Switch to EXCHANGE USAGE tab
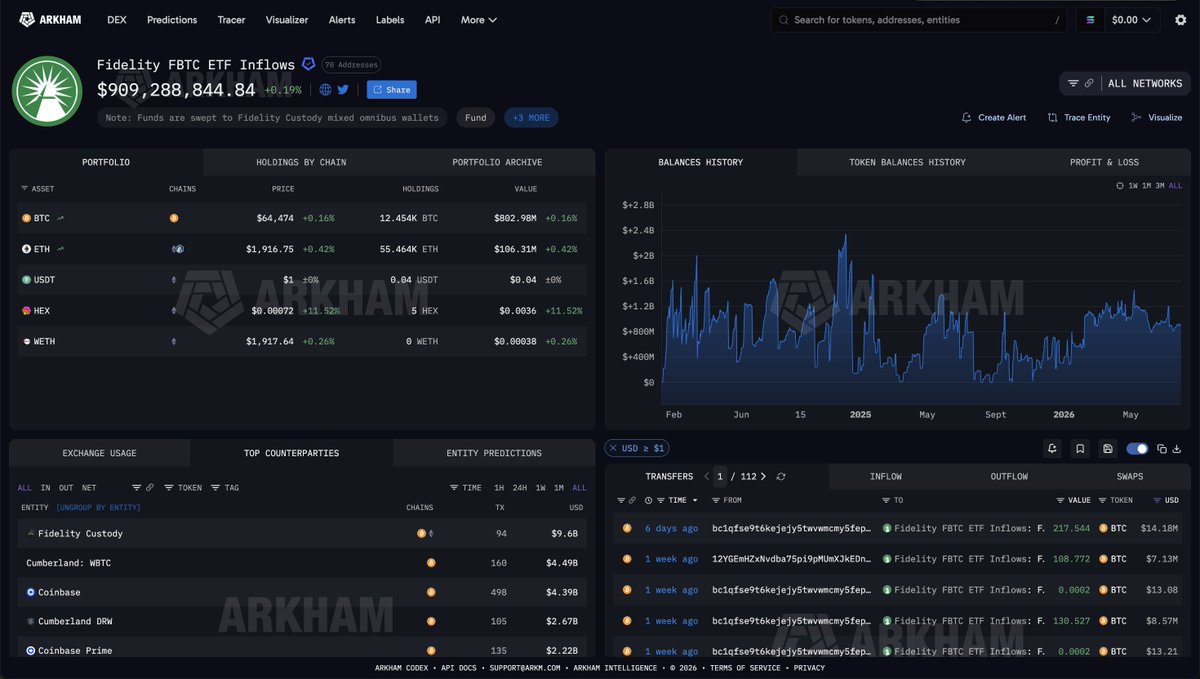 click(99, 453)
